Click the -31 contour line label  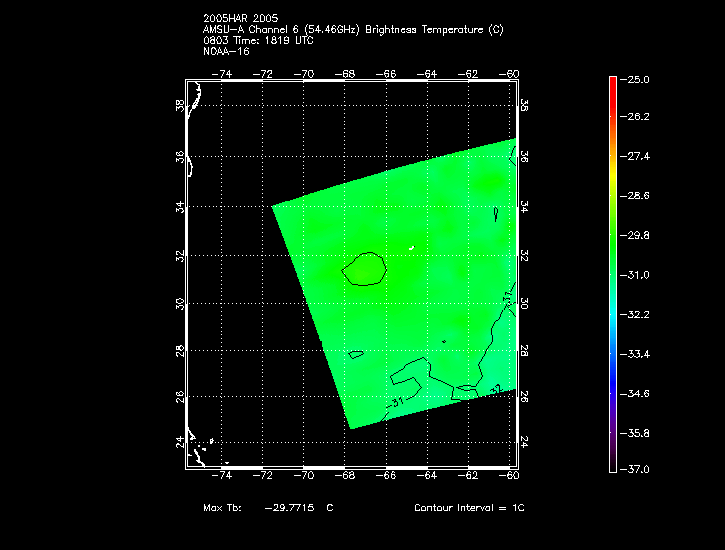pyautogui.click(x=396, y=403)
